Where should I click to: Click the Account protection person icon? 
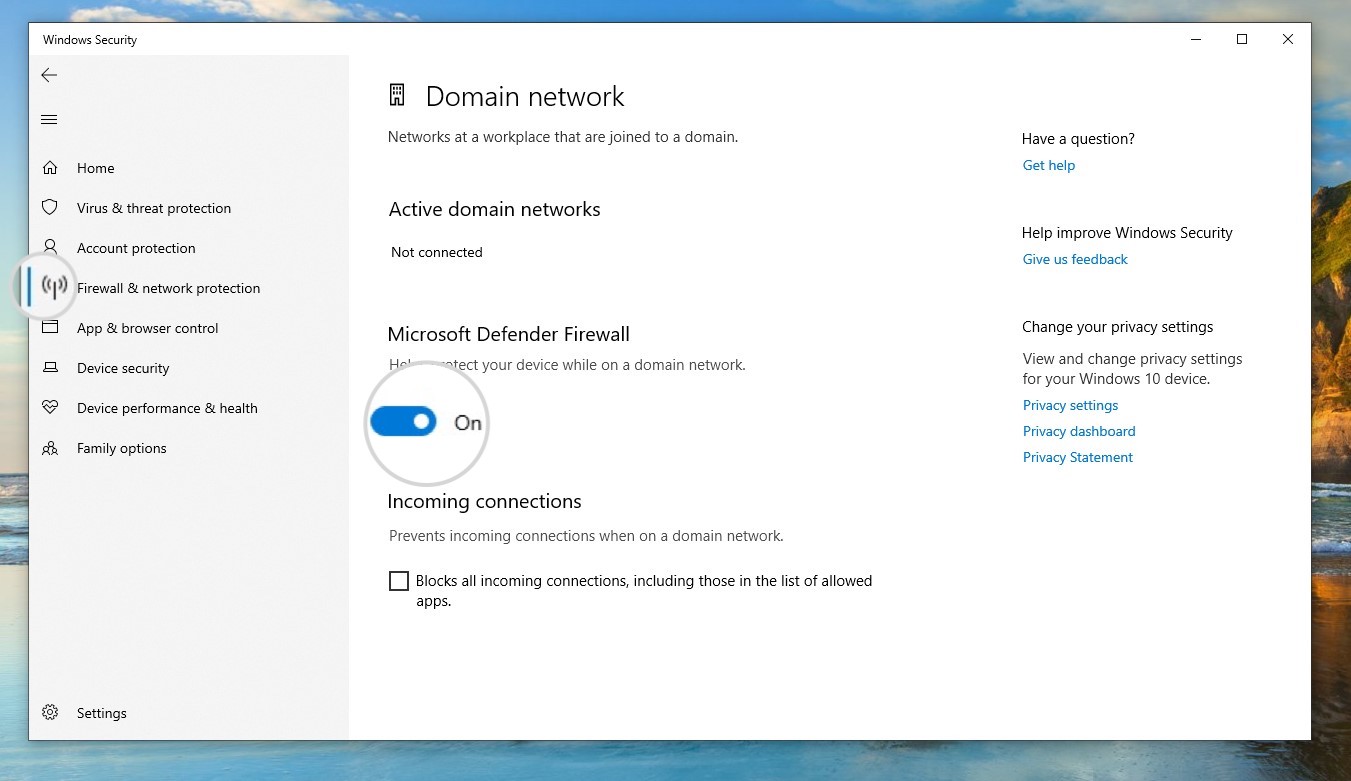point(50,247)
